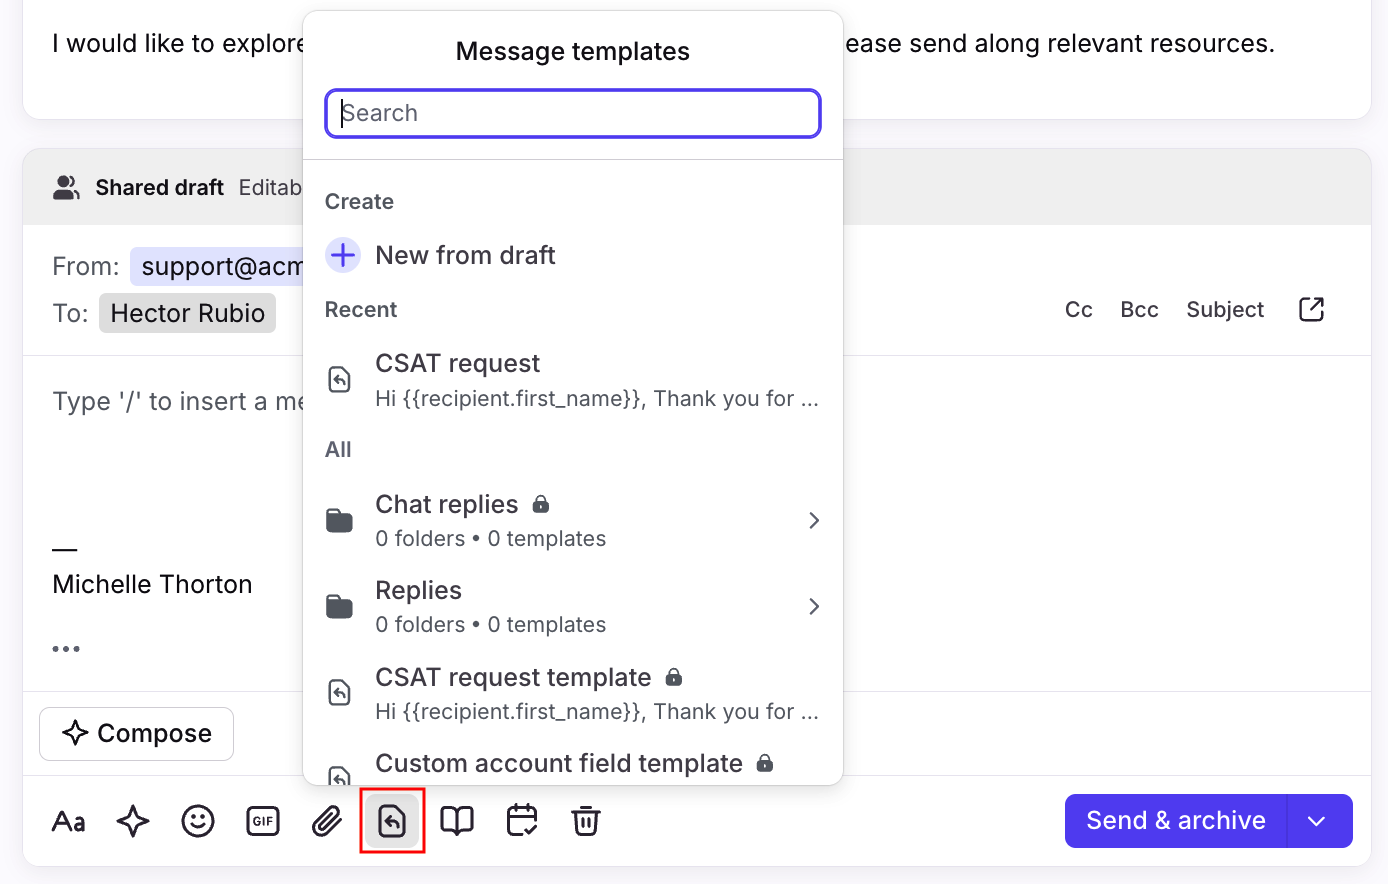Open the text formatting (Aa) options
This screenshot has width=1388, height=884.
click(68, 821)
